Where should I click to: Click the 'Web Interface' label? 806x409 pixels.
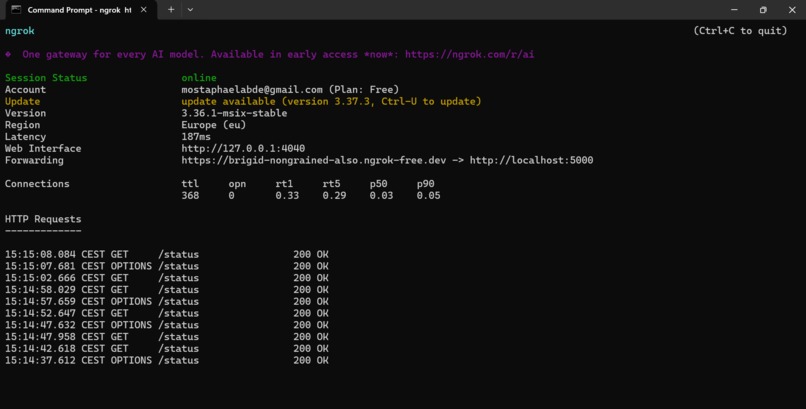[43, 148]
